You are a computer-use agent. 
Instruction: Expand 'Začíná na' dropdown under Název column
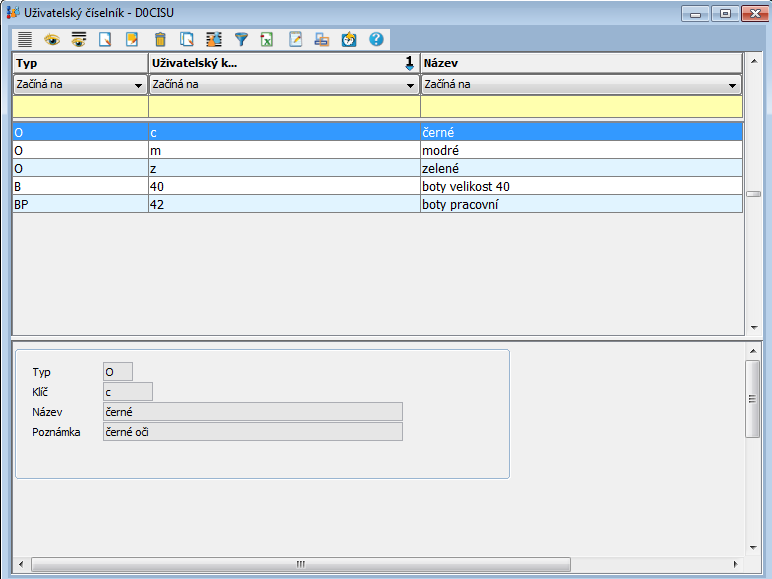click(x=733, y=86)
